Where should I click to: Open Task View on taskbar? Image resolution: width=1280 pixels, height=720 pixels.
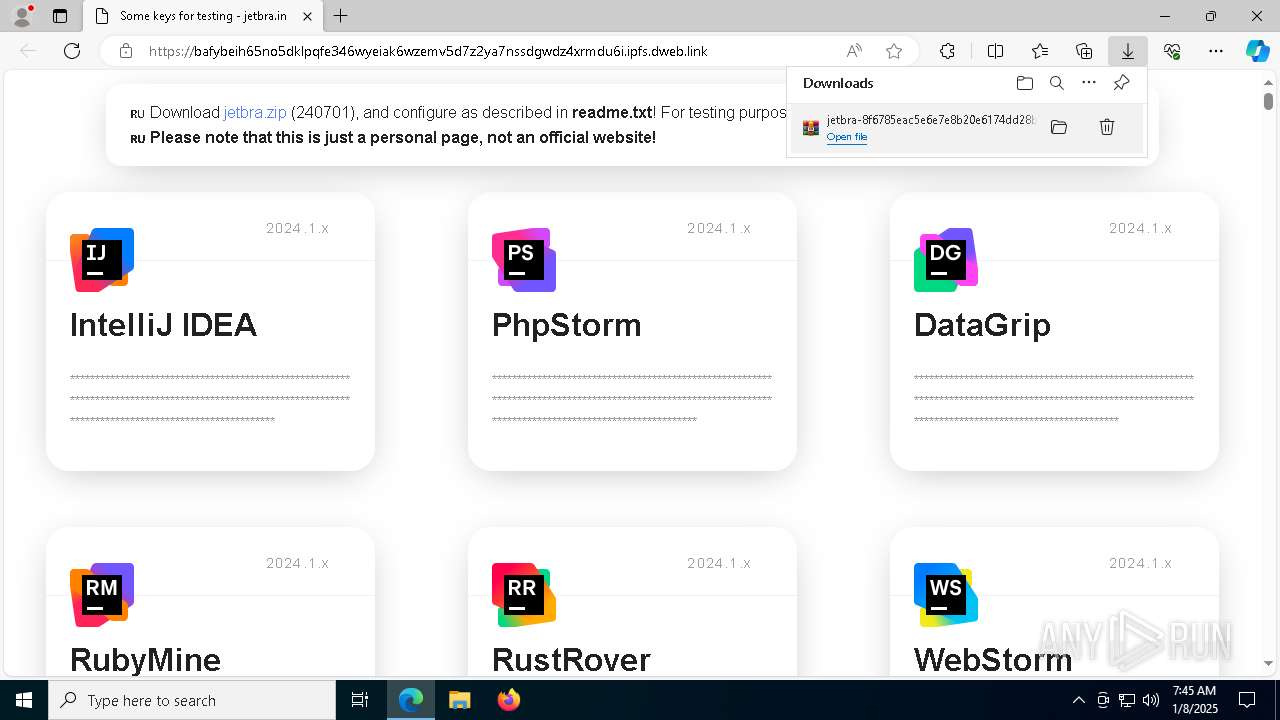(x=360, y=700)
